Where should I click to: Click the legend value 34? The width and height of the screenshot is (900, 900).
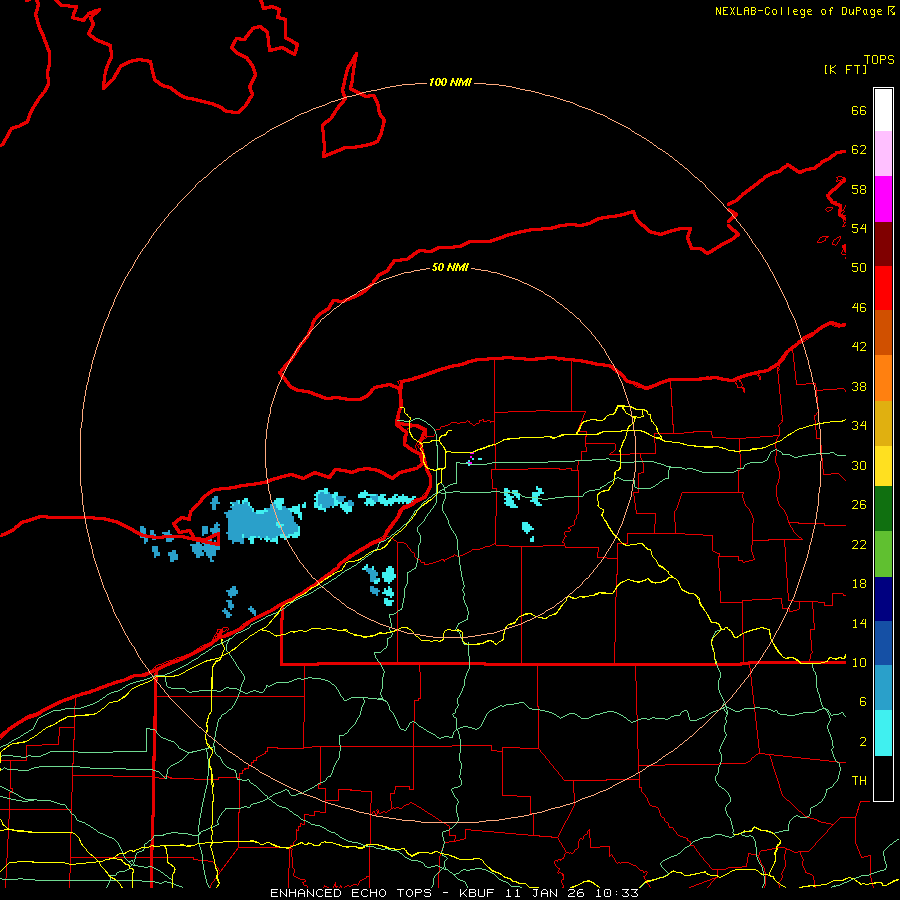point(859,426)
